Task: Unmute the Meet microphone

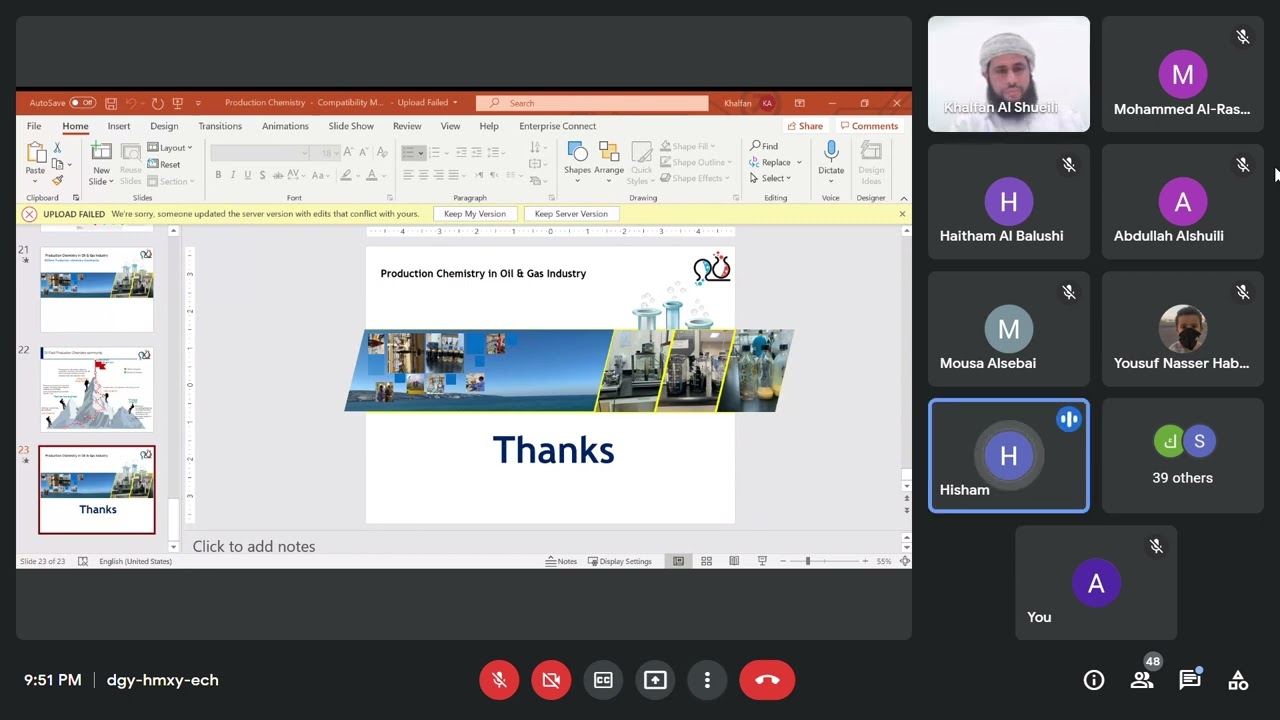Action: (499, 680)
